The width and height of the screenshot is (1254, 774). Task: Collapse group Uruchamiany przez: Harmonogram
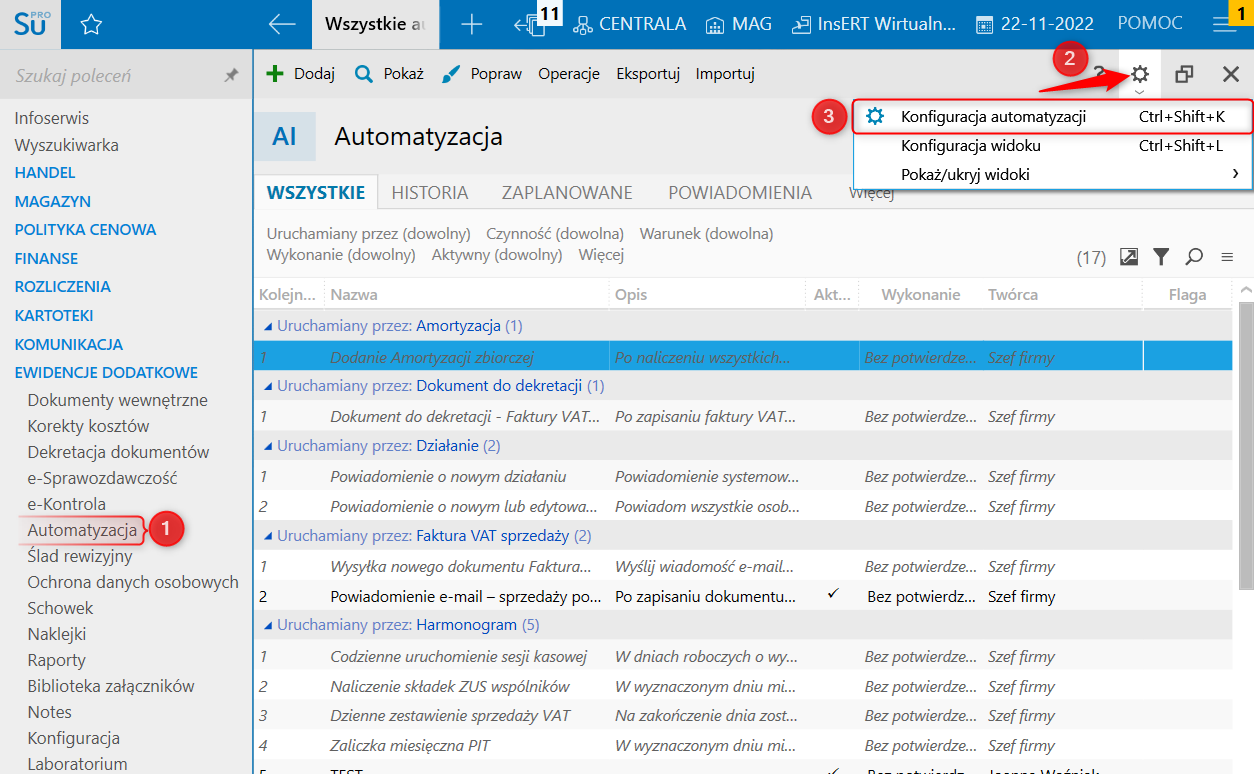pos(268,625)
